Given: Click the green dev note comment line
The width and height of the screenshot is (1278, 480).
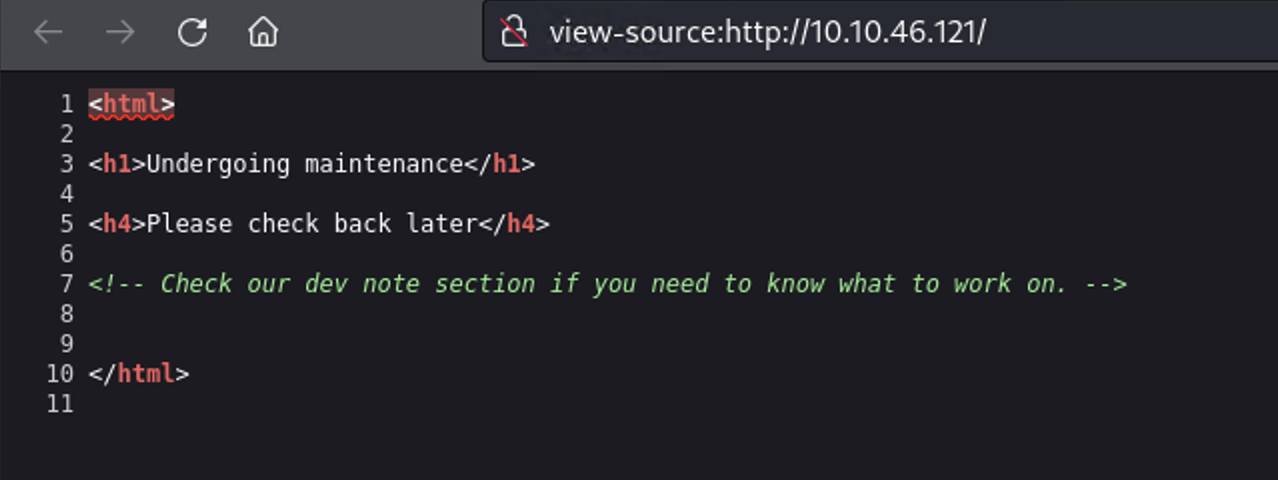Looking at the screenshot, I should coord(607,284).
